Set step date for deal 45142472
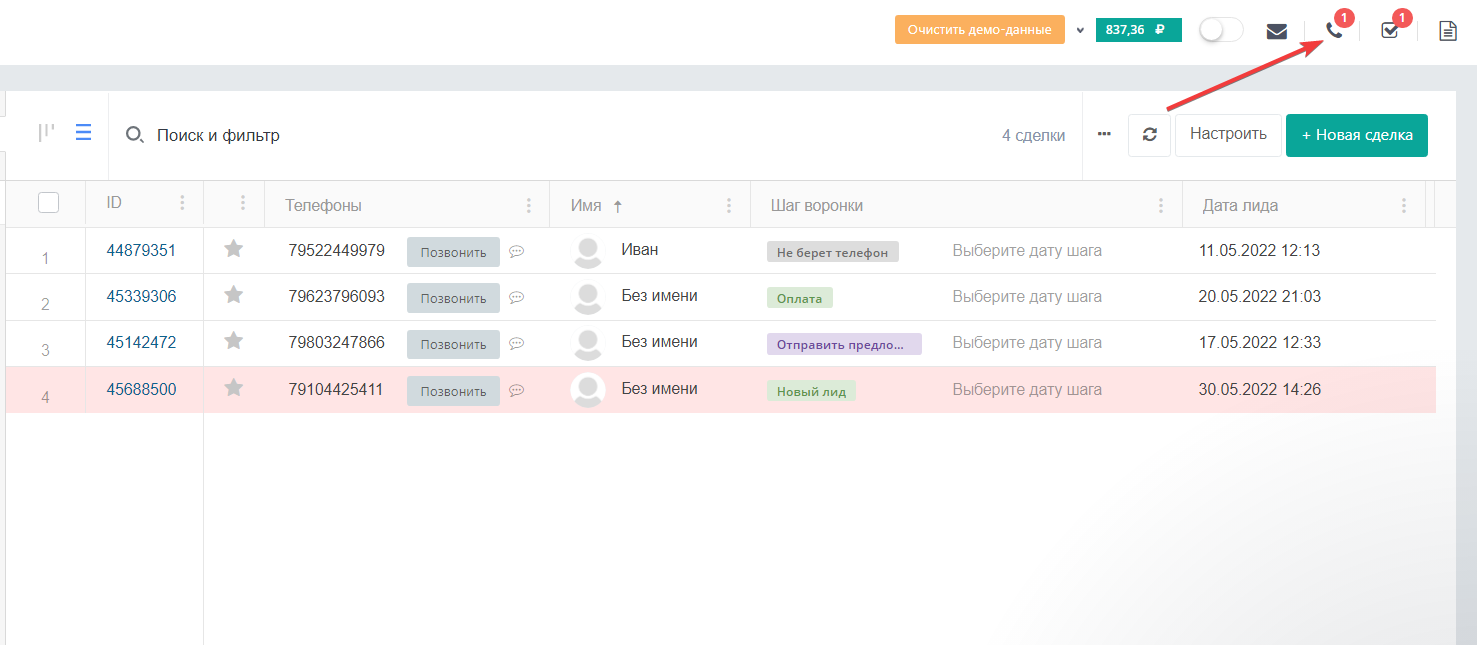This screenshot has height=645, width=1477. (x=1027, y=342)
